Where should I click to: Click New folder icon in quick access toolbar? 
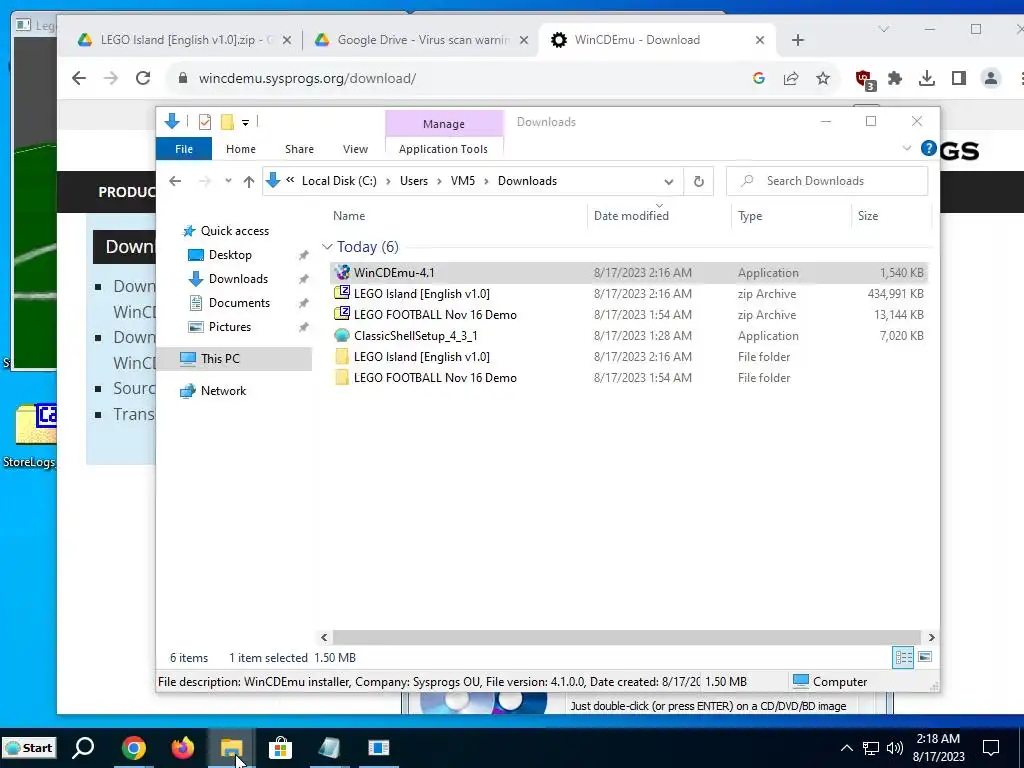tap(227, 121)
